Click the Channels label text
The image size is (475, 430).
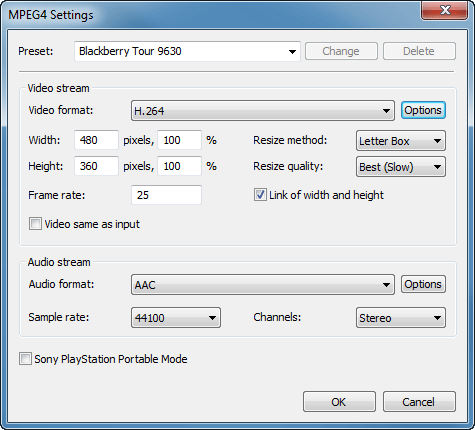point(277,317)
